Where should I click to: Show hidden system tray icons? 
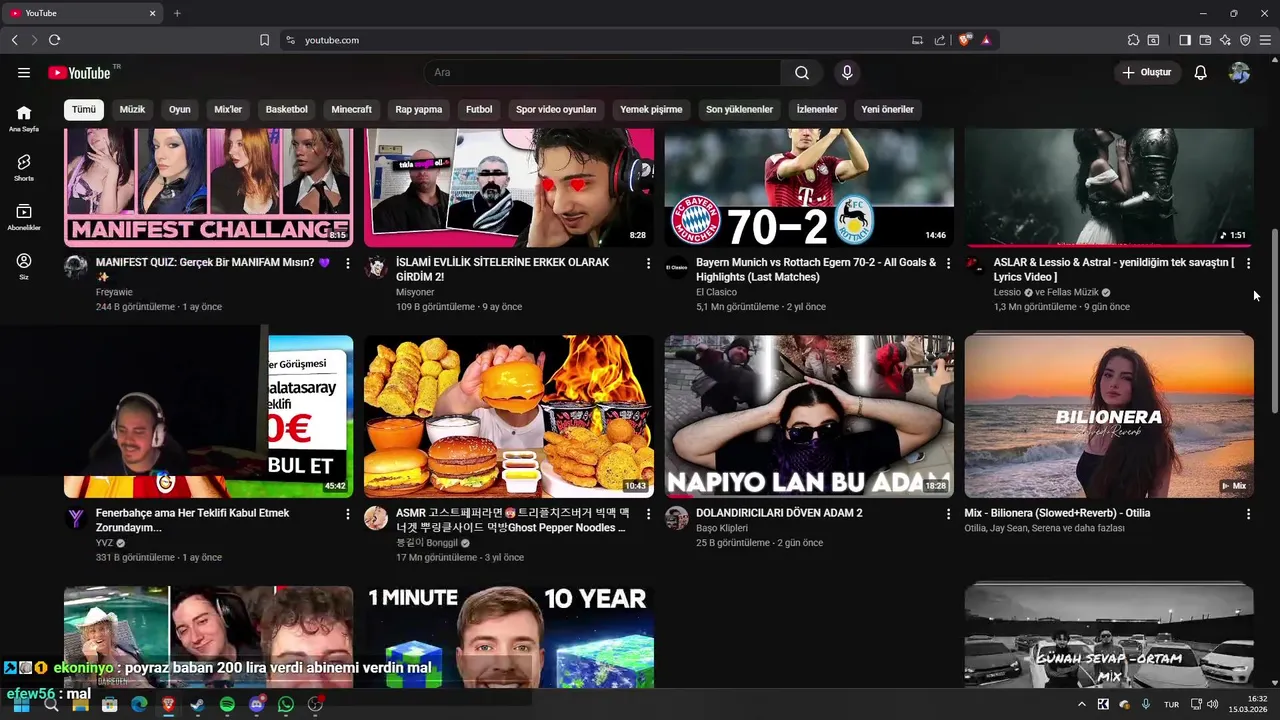tap(1081, 705)
